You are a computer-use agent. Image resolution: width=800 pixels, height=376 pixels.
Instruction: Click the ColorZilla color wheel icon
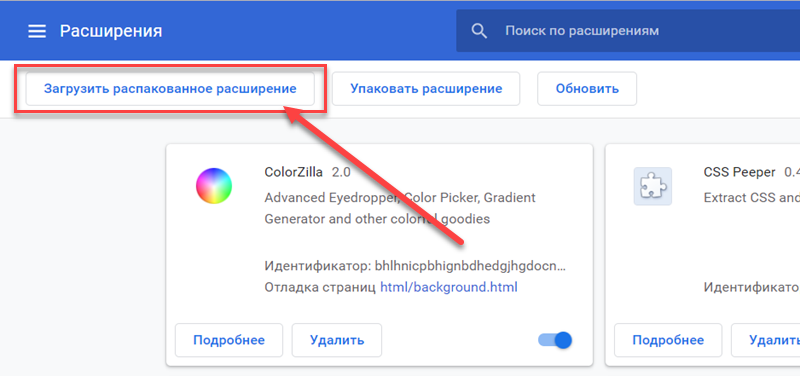click(x=214, y=186)
